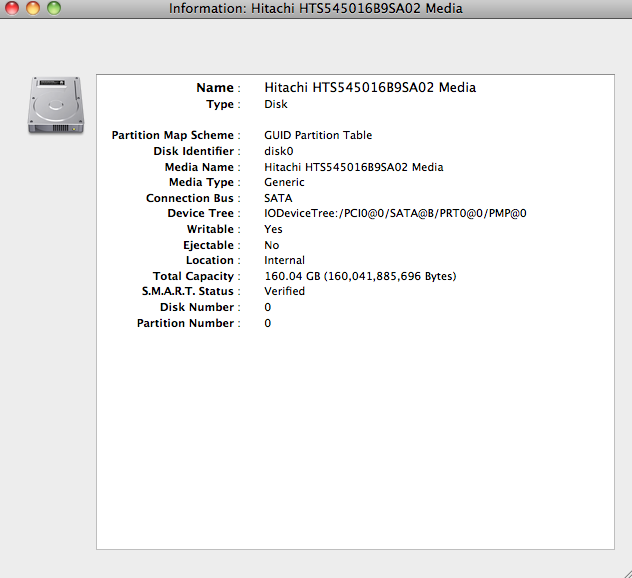This screenshot has width=632, height=578.
Task: Click the Partition Number value '0'
Action: pyautogui.click(x=268, y=323)
